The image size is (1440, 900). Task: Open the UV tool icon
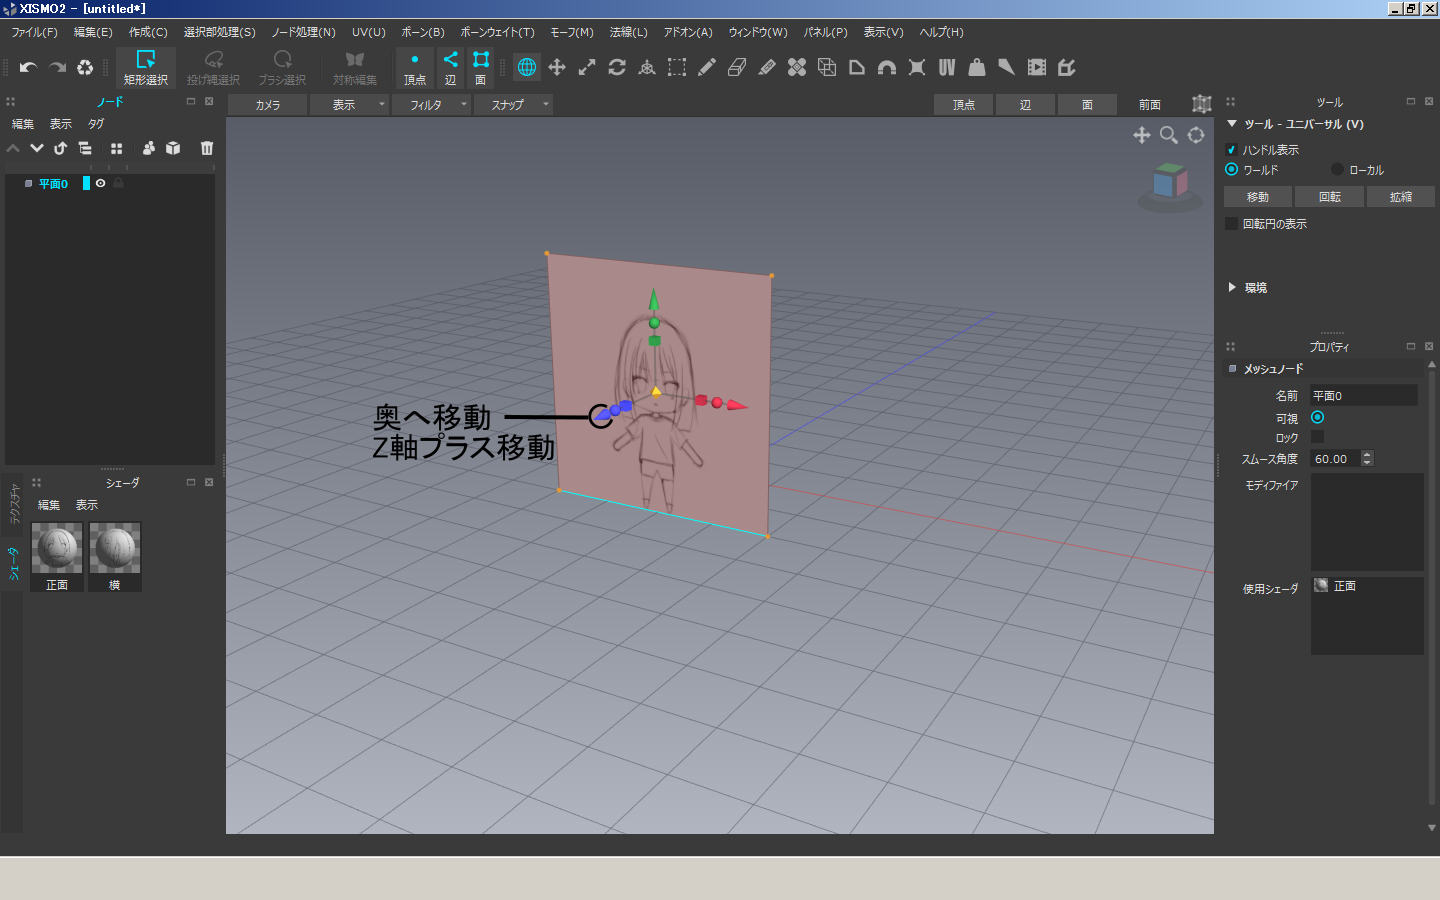coord(947,67)
